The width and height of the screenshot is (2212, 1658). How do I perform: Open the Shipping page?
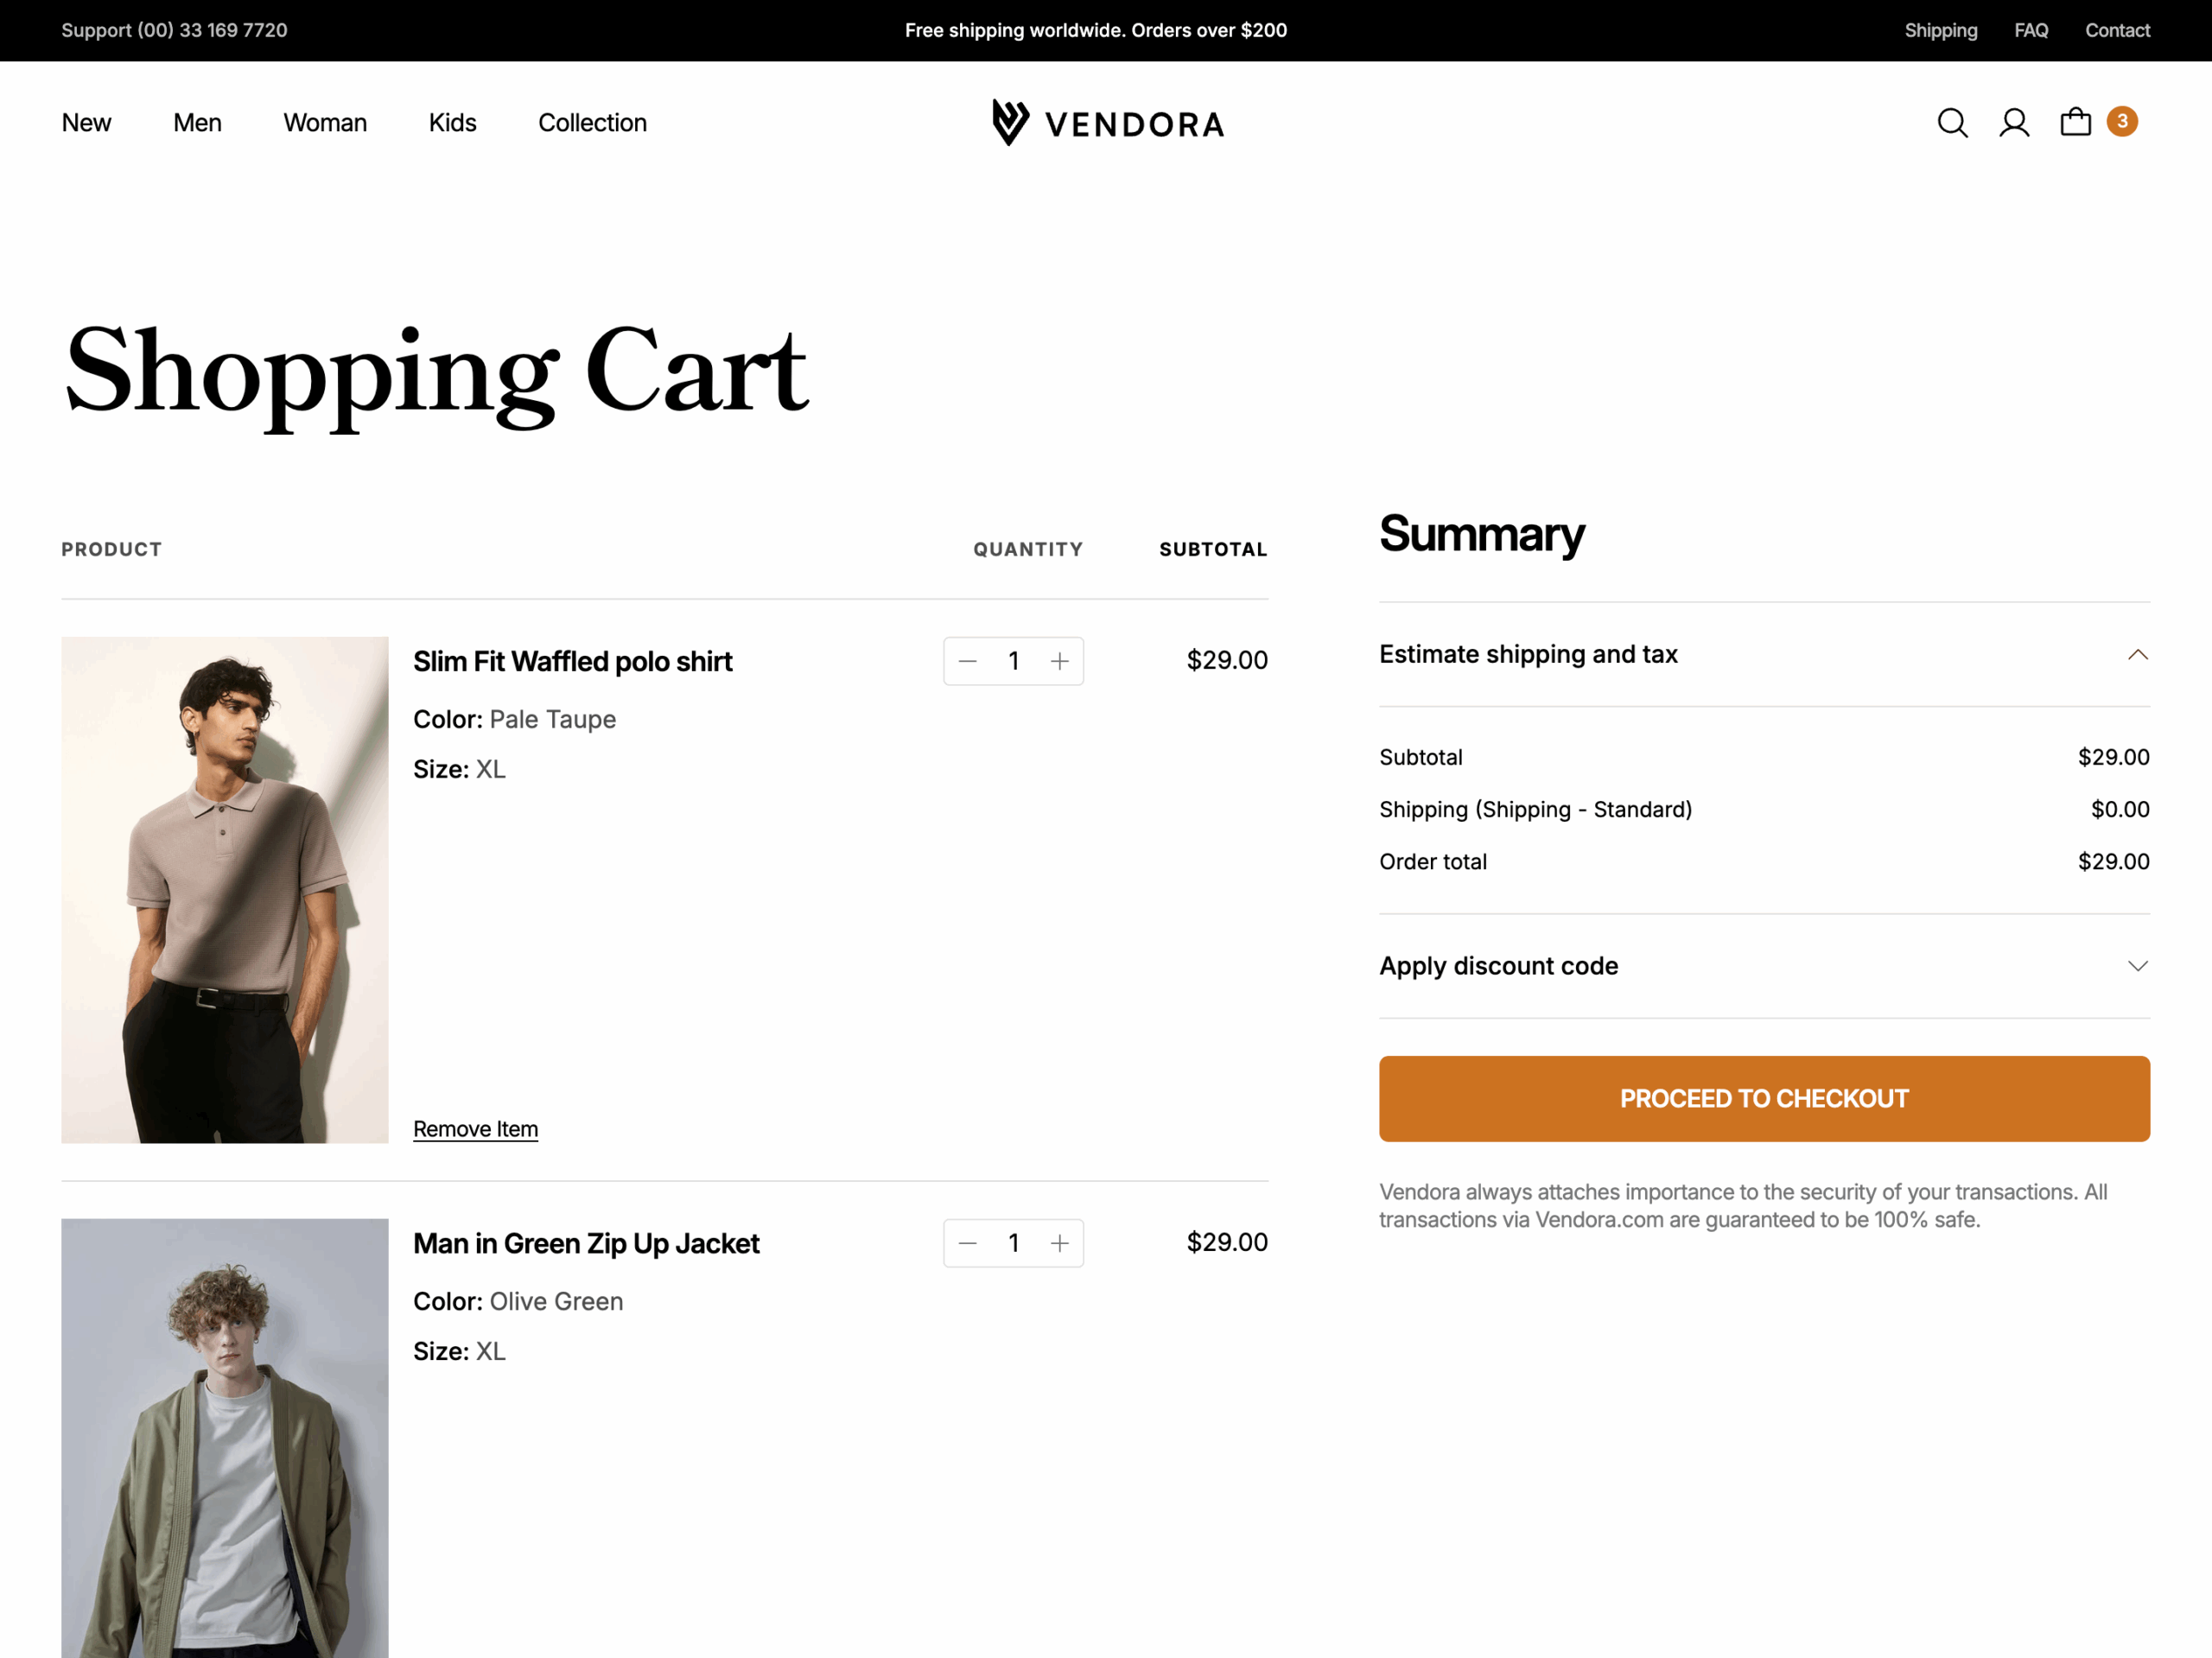tap(1940, 30)
